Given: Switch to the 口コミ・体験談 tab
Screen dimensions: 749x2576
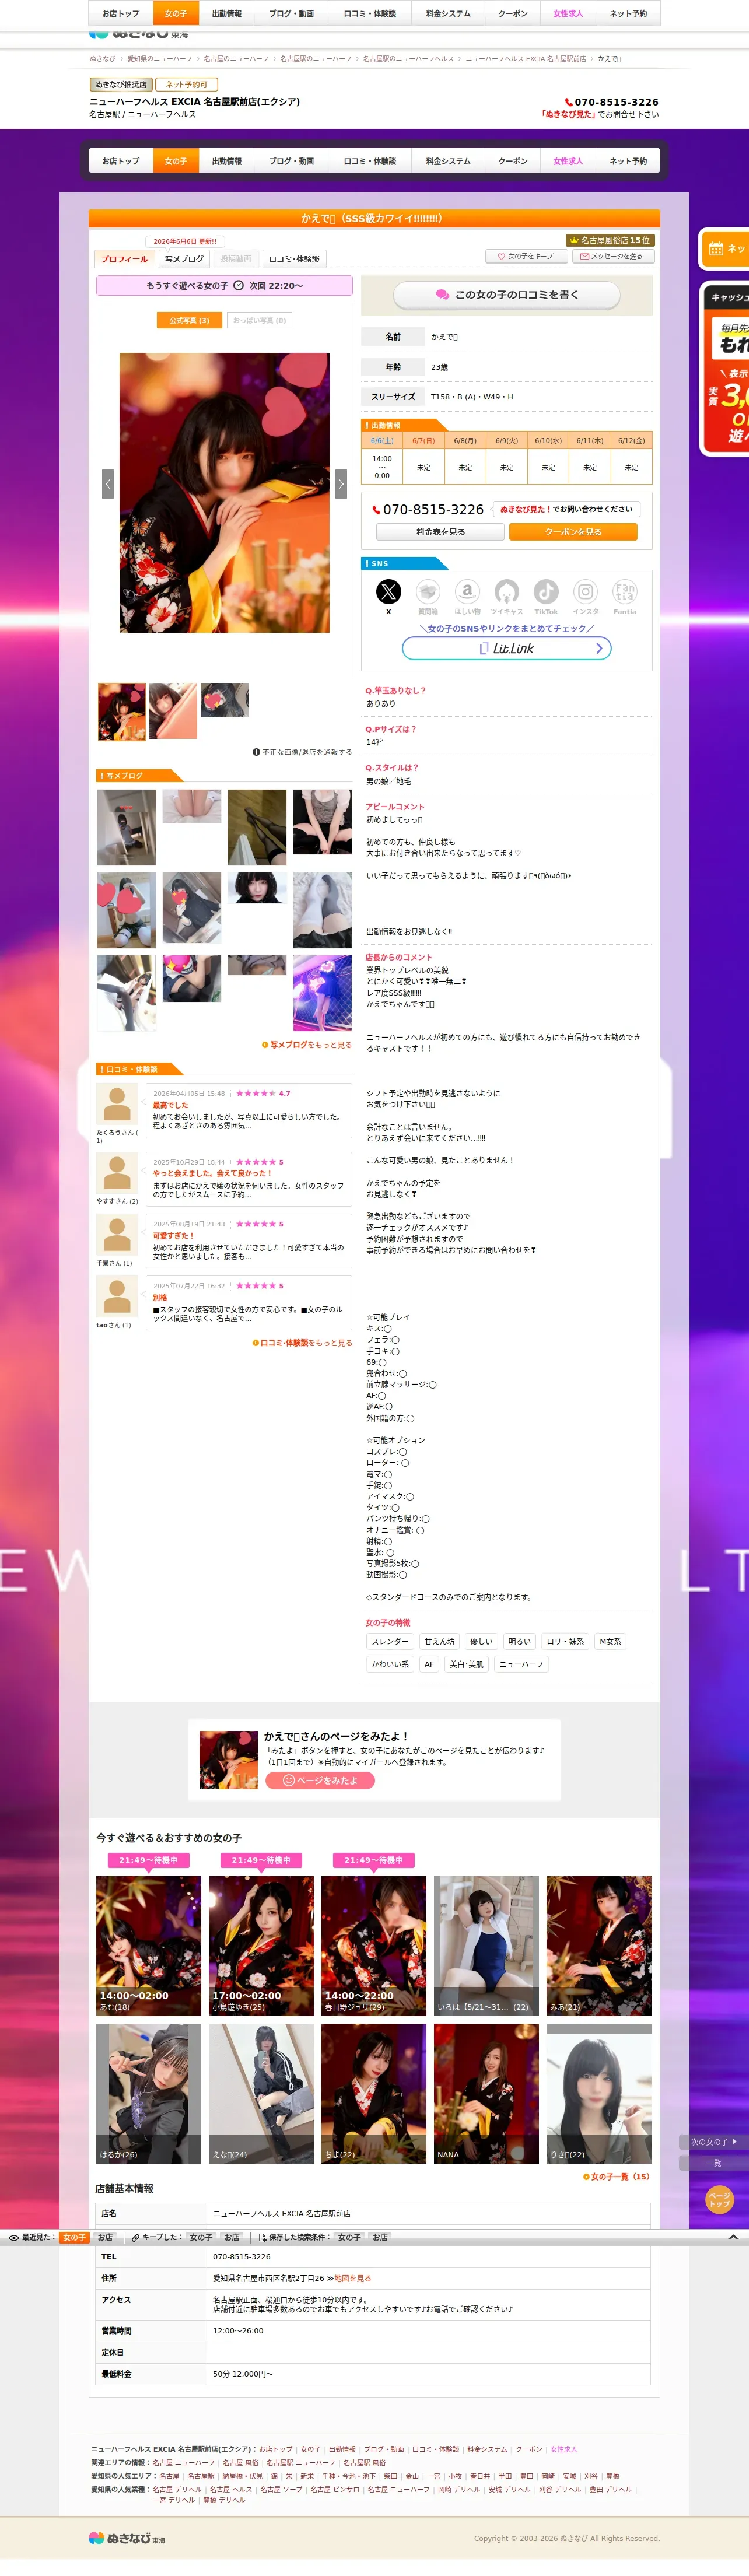Looking at the screenshot, I should point(294,259).
